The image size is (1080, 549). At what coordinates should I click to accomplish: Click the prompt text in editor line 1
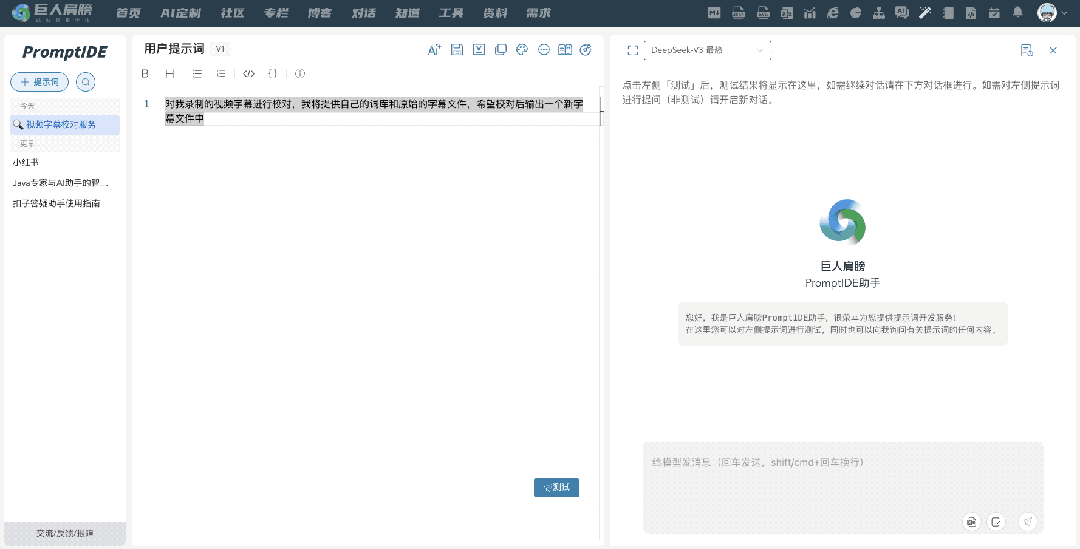[x=374, y=111]
